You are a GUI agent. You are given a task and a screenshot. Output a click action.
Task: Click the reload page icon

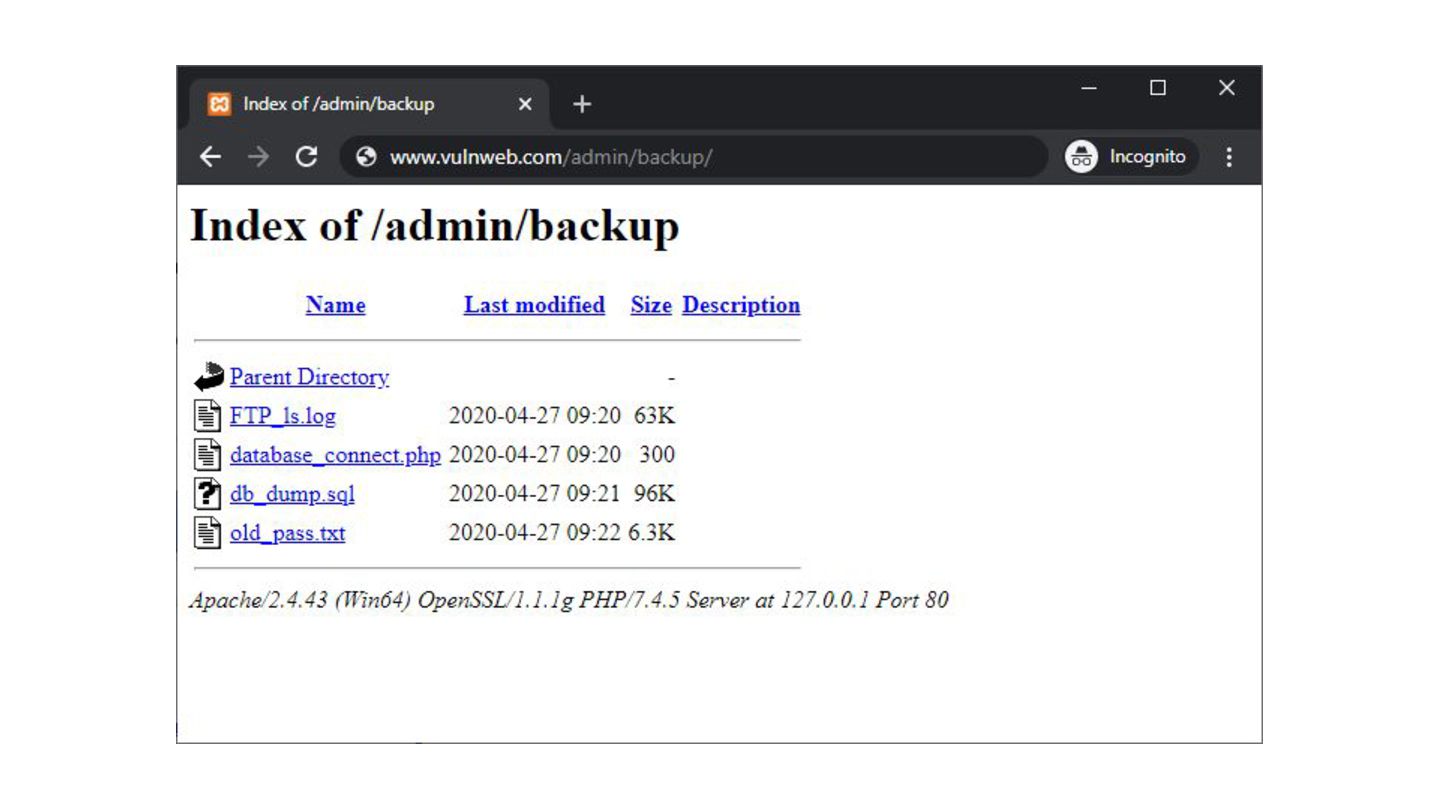(307, 157)
